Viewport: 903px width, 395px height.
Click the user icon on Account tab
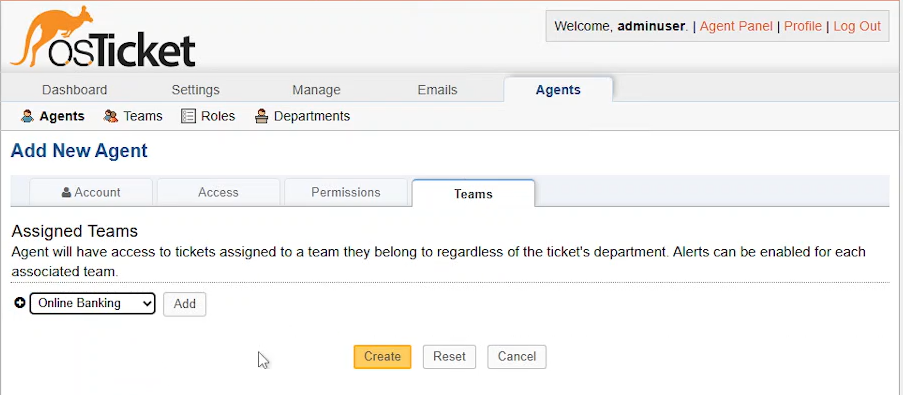(66, 192)
